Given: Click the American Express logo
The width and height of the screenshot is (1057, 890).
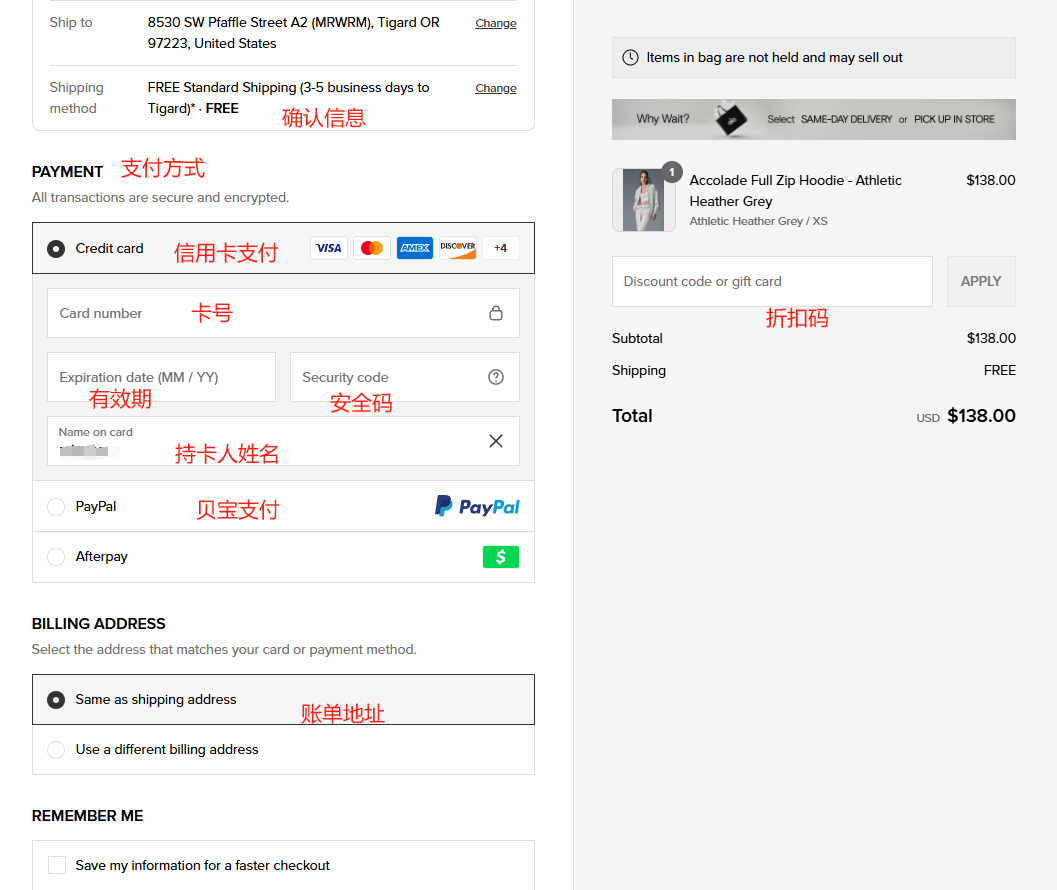Looking at the screenshot, I should click(x=415, y=248).
